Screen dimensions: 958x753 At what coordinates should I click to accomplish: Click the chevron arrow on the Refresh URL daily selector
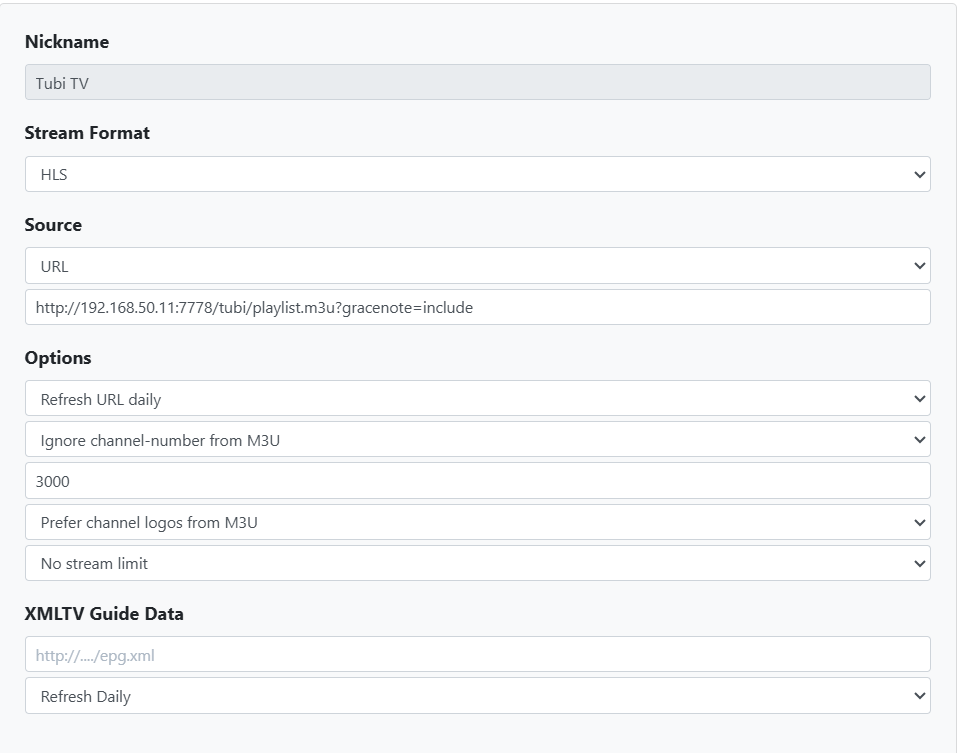coord(919,400)
